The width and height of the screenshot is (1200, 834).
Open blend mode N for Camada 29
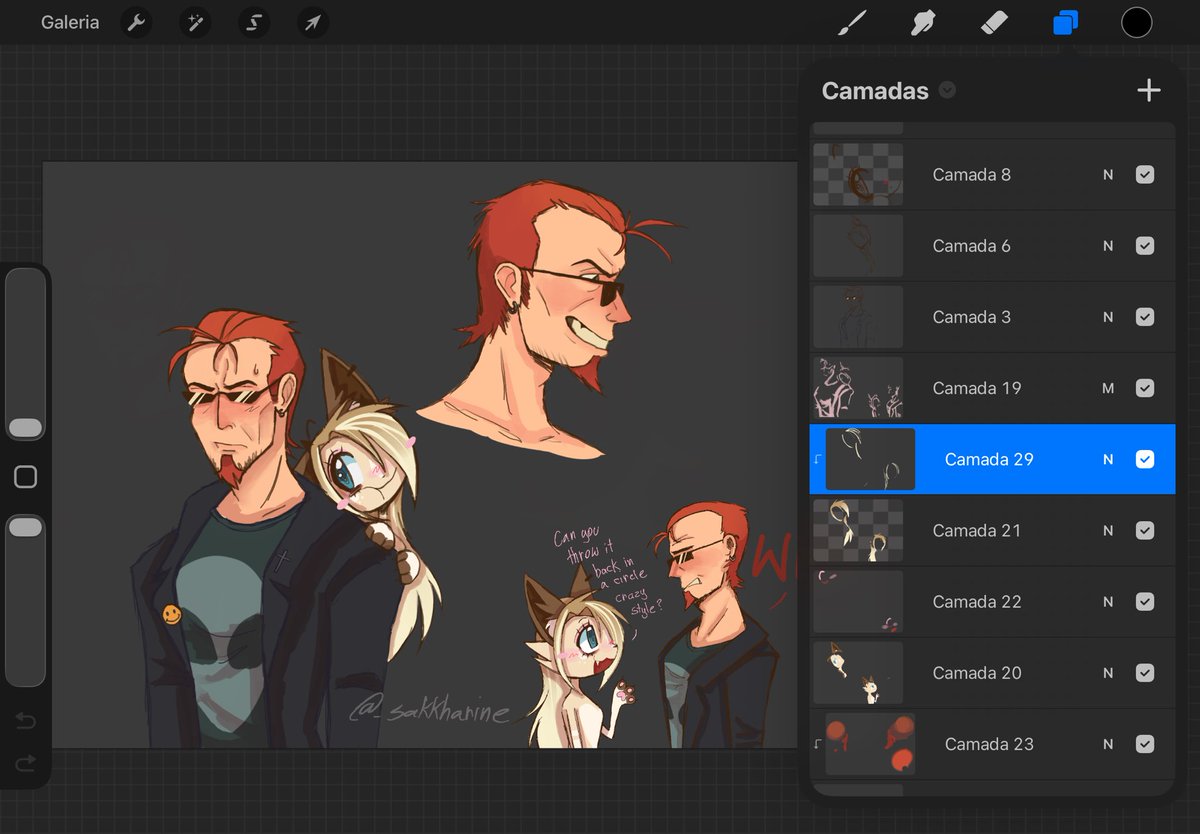[x=1108, y=459]
